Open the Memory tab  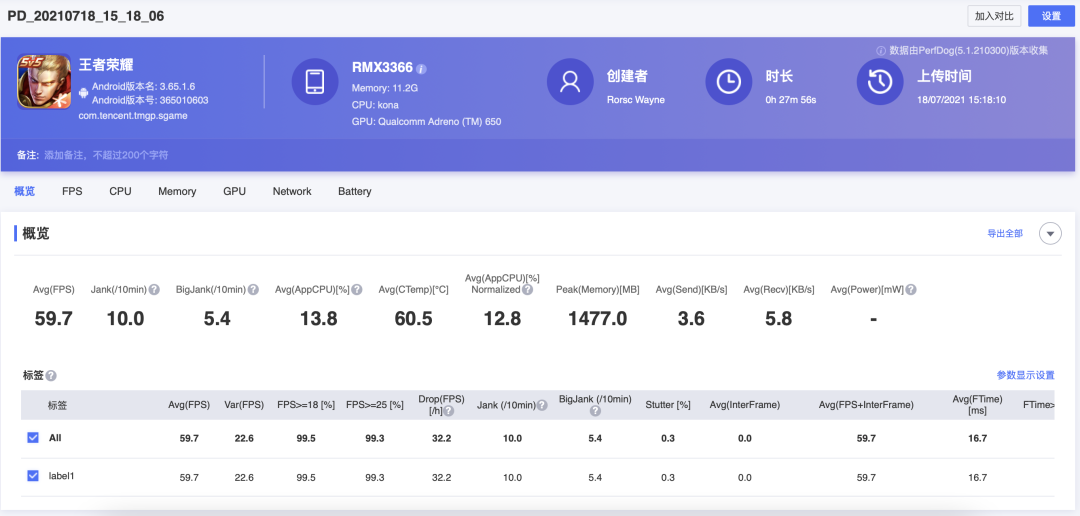click(177, 191)
